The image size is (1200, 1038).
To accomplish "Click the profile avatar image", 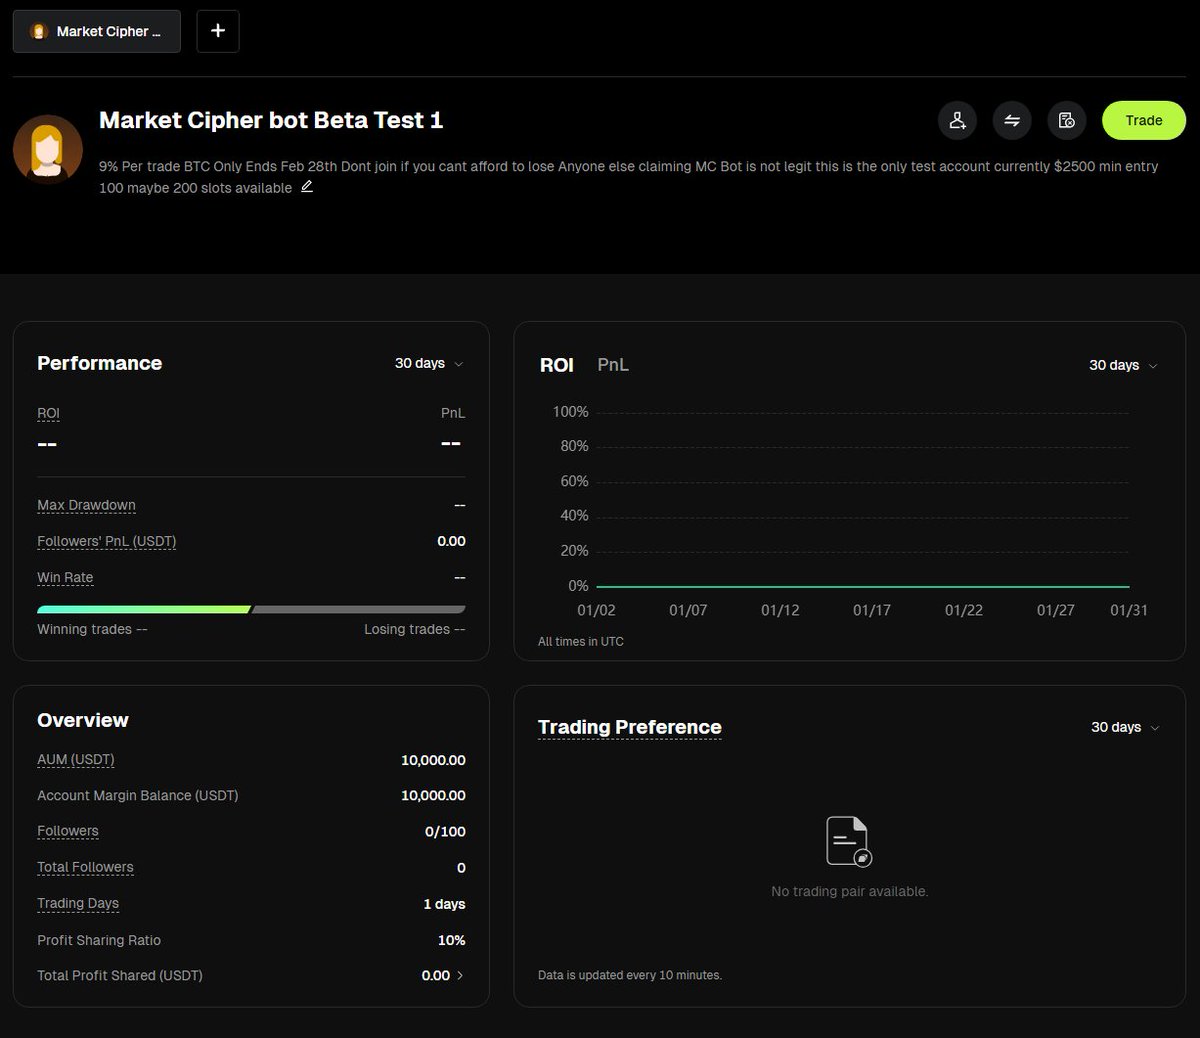I will (48, 149).
